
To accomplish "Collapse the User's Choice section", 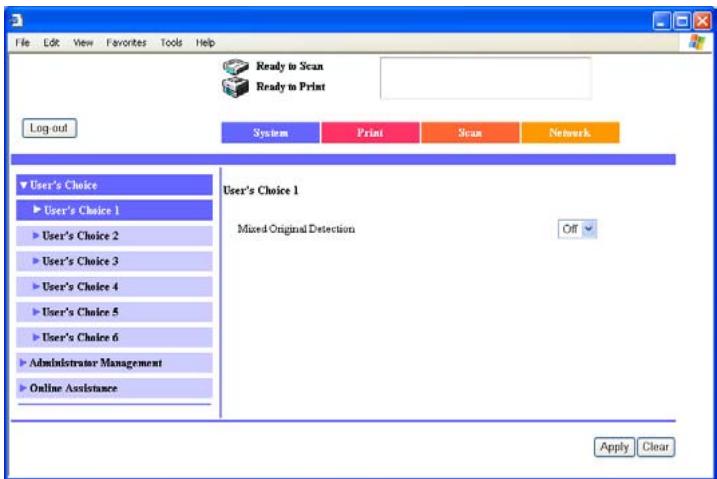I will pos(114,185).
